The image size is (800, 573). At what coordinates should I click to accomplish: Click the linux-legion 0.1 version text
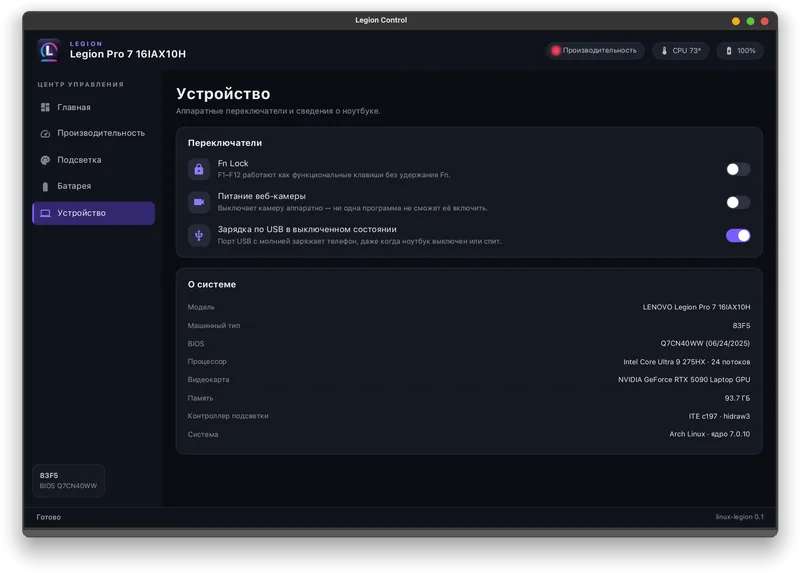click(x=739, y=517)
